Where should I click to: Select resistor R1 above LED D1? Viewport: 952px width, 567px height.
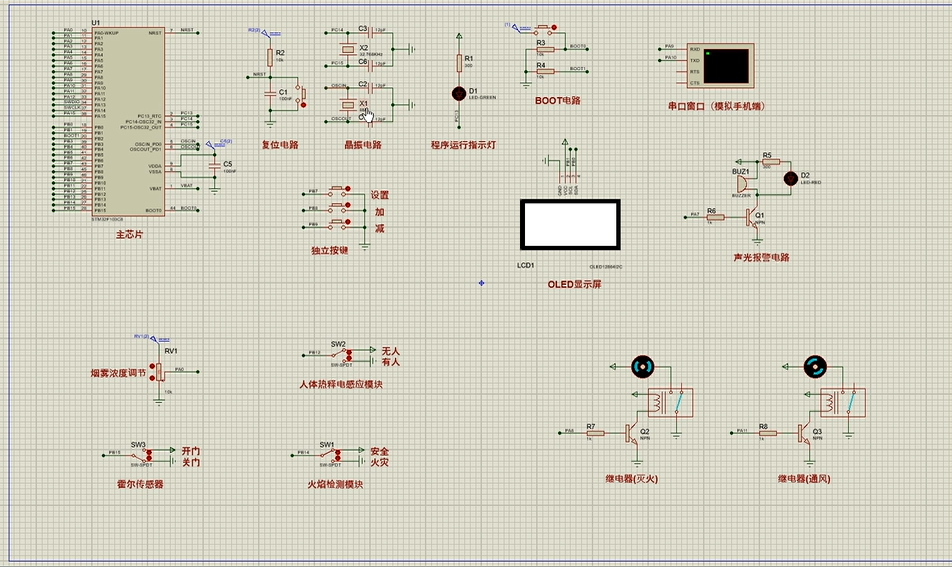pyautogui.click(x=459, y=63)
